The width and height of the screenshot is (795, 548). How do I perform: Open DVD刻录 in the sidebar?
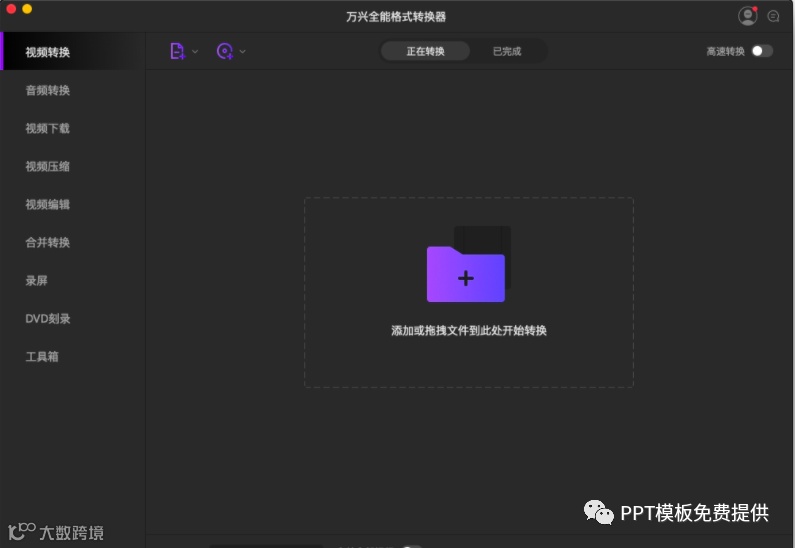pyautogui.click(x=48, y=318)
